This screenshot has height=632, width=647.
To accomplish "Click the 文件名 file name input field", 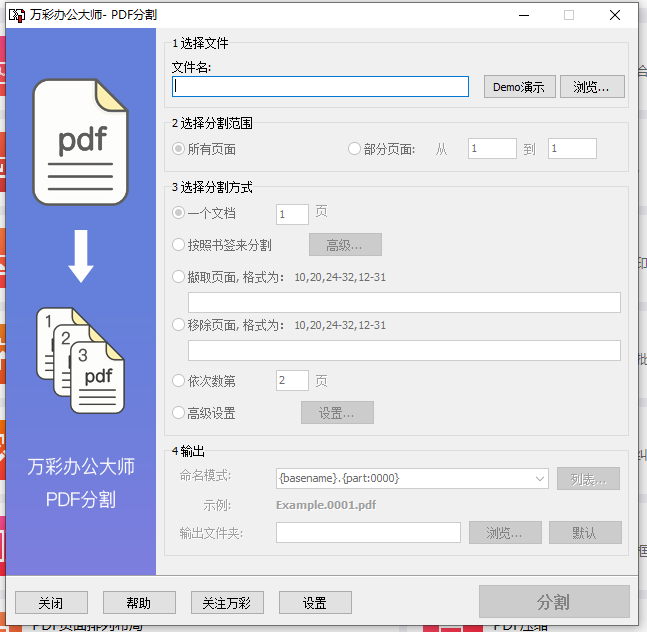I will (320, 87).
